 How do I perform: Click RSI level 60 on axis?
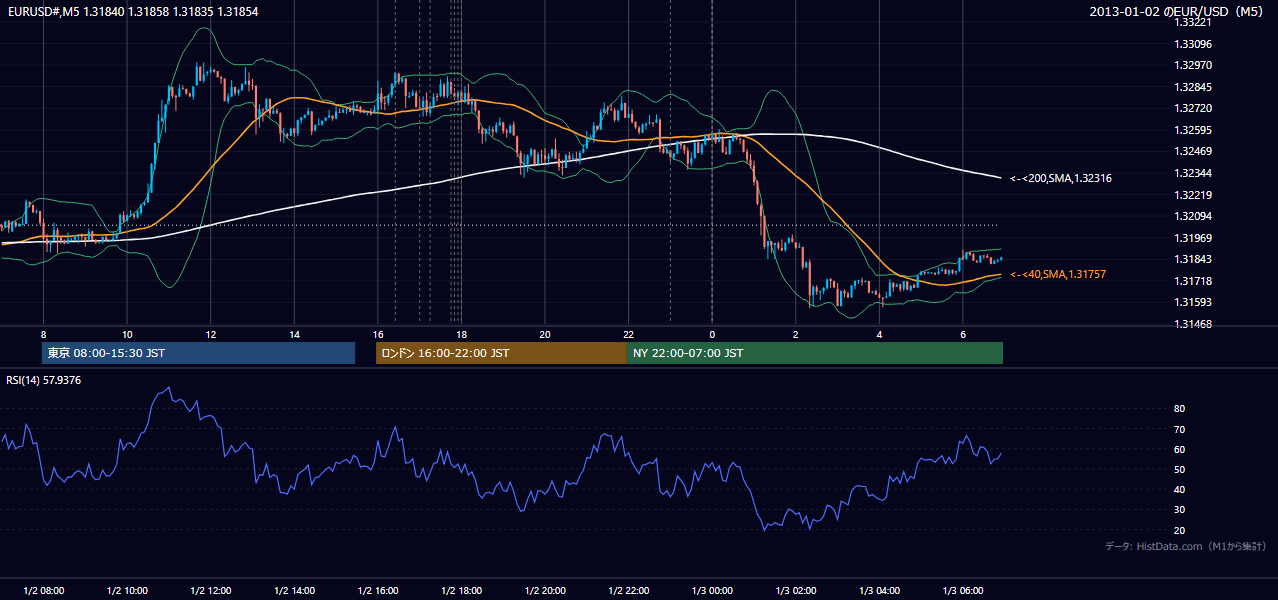pos(1180,449)
